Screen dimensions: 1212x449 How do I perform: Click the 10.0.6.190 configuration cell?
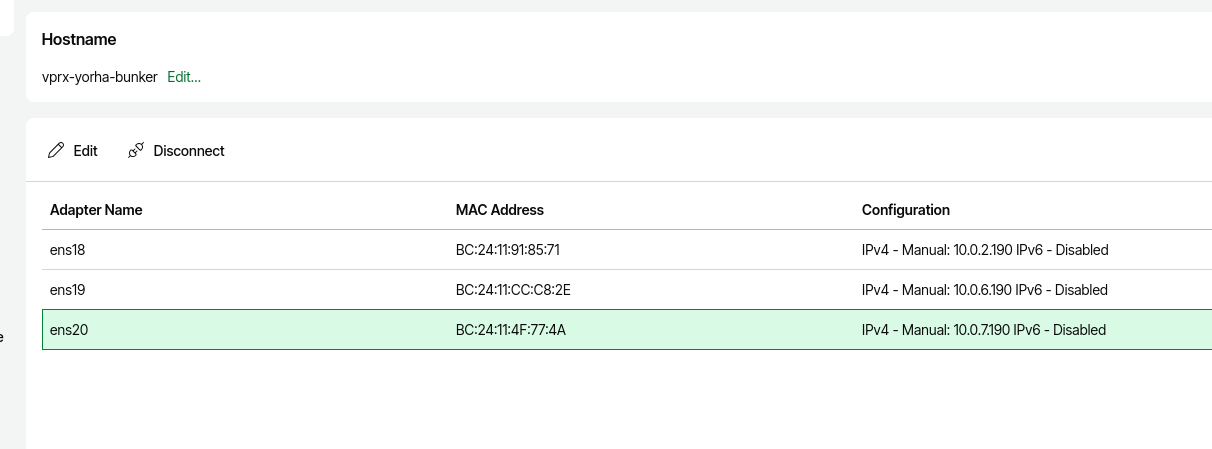[x=985, y=290]
